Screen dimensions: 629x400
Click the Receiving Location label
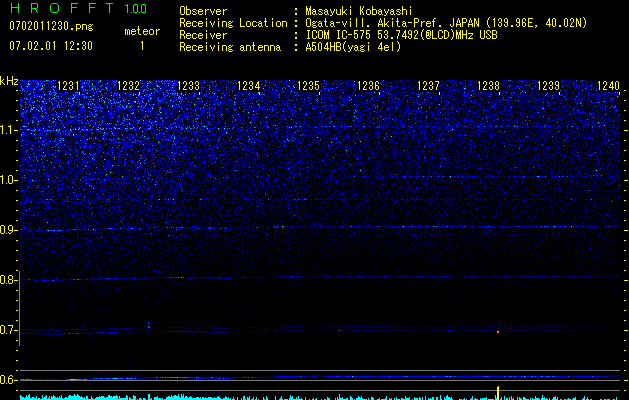click(233, 23)
